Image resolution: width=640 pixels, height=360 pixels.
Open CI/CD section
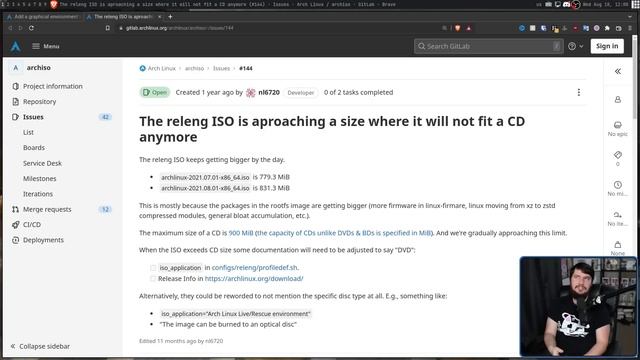click(x=32, y=224)
